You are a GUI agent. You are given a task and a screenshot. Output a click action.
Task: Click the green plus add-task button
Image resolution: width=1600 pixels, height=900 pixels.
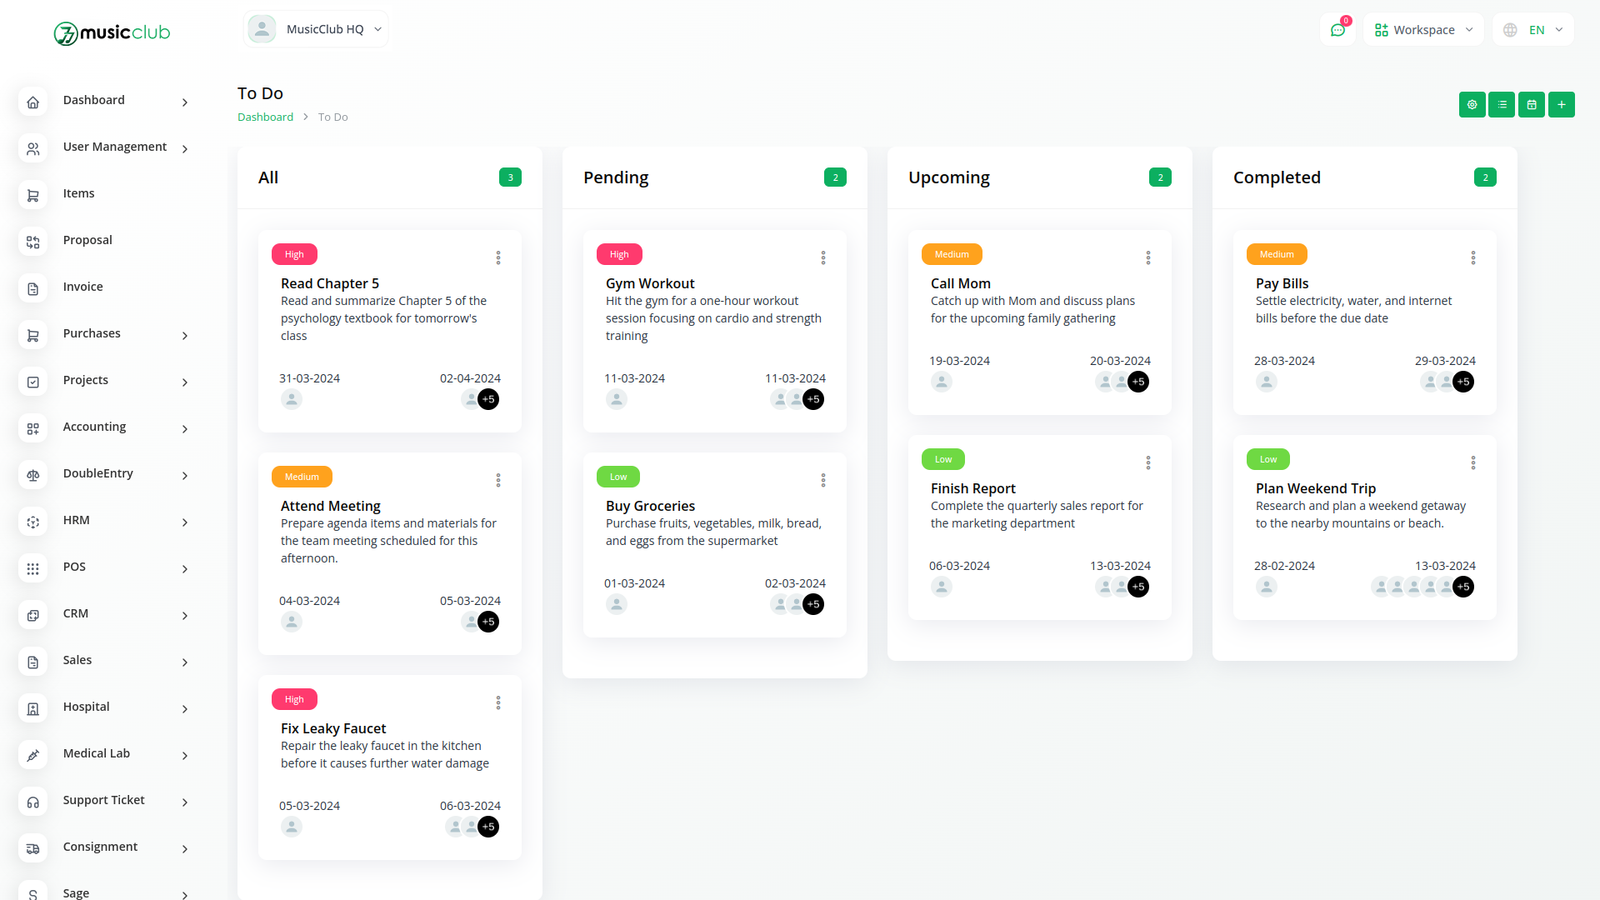pos(1561,104)
